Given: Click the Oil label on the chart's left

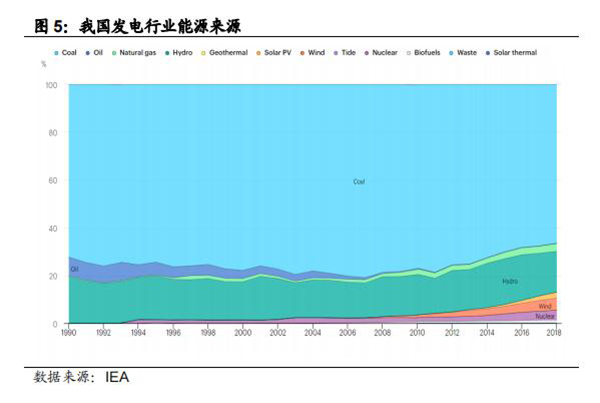Looking at the screenshot, I should coord(74,269).
